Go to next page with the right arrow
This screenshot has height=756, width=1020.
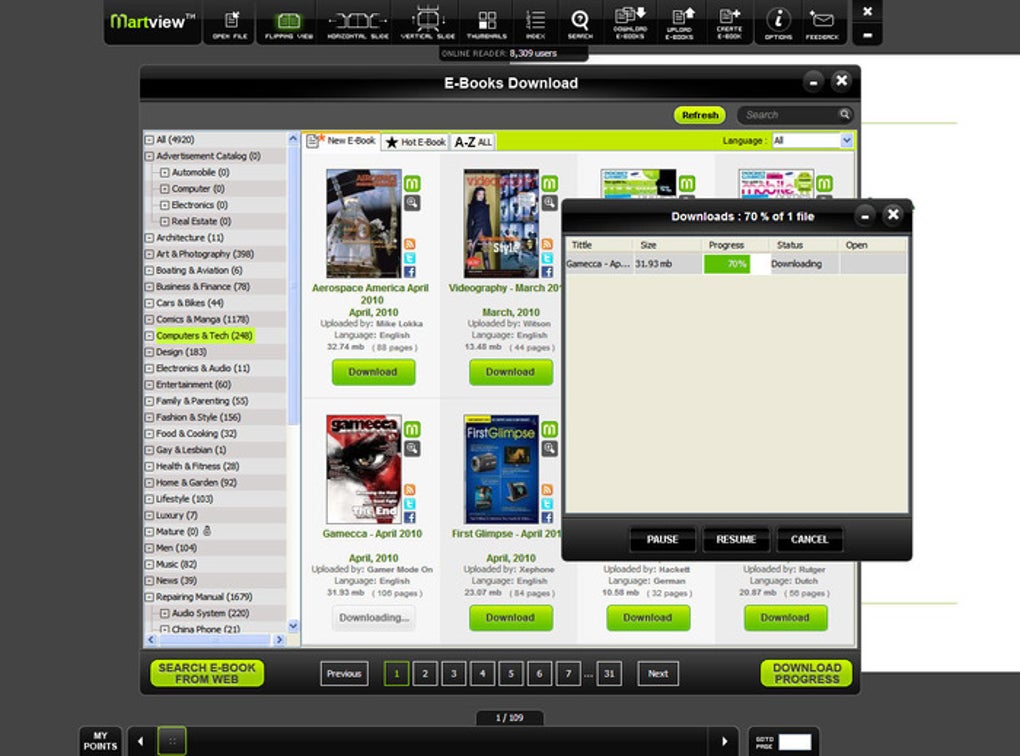pos(724,741)
